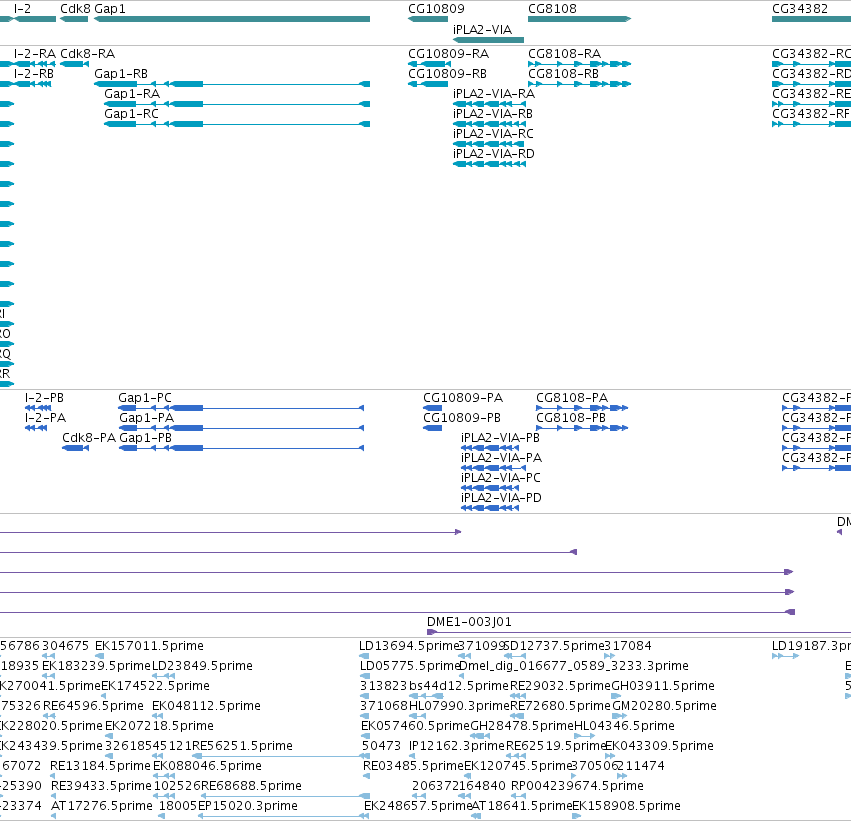The height and width of the screenshot is (821, 851).
Task: Click the iPLA2-VIA-RC transcript label
Action: tap(493, 134)
